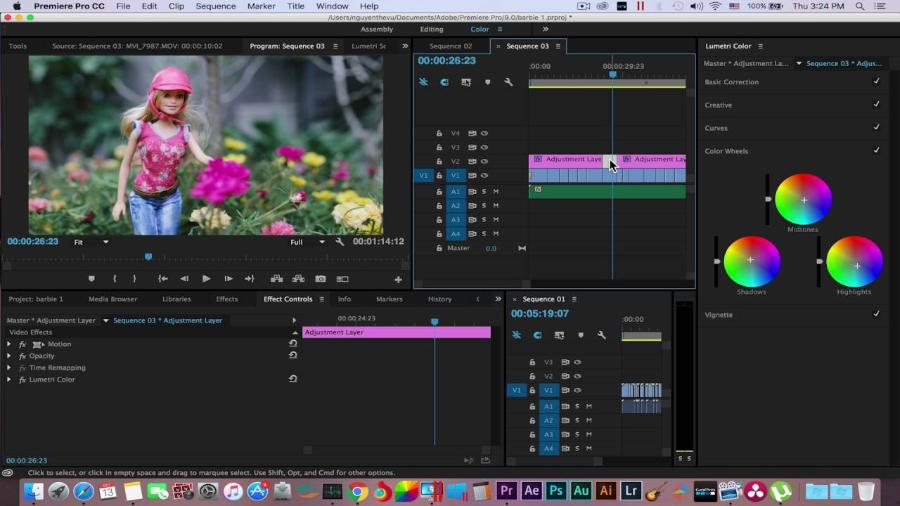Go to In point in Program monitor
The width and height of the screenshot is (900, 506).
pyautogui.click(x=163, y=279)
